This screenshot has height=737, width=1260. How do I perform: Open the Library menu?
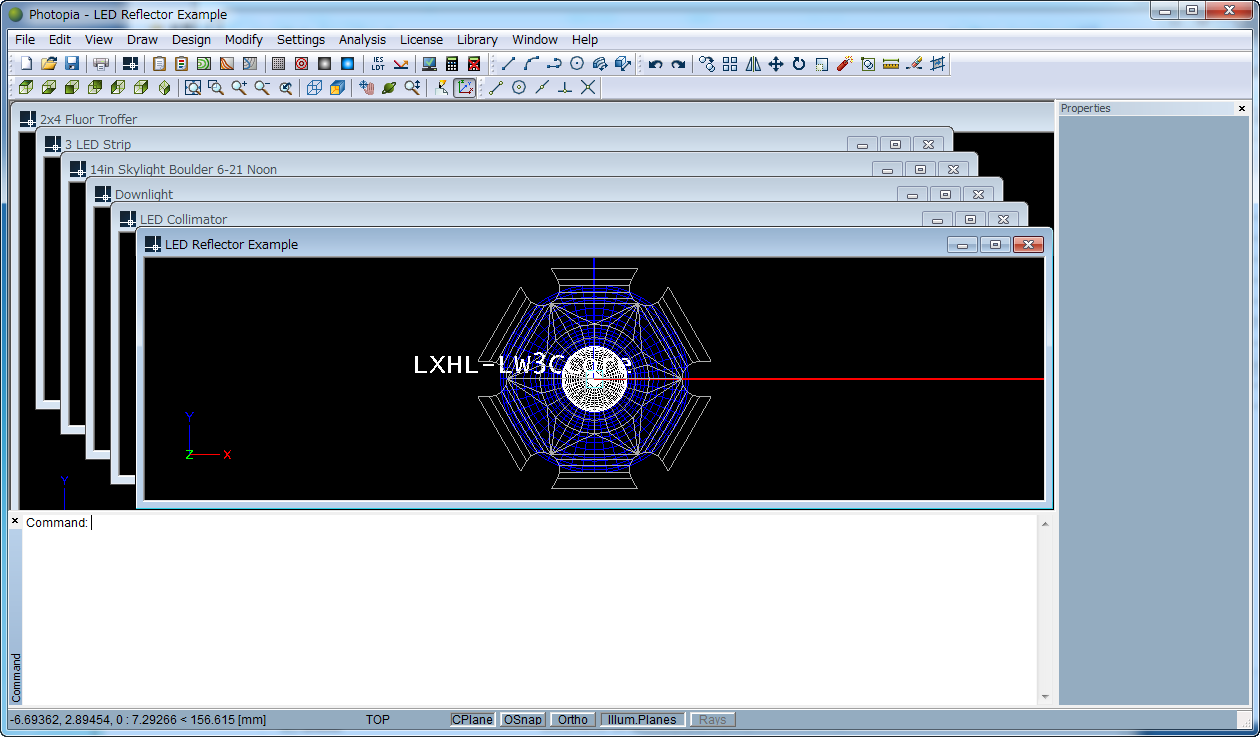(x=477, y=40)
